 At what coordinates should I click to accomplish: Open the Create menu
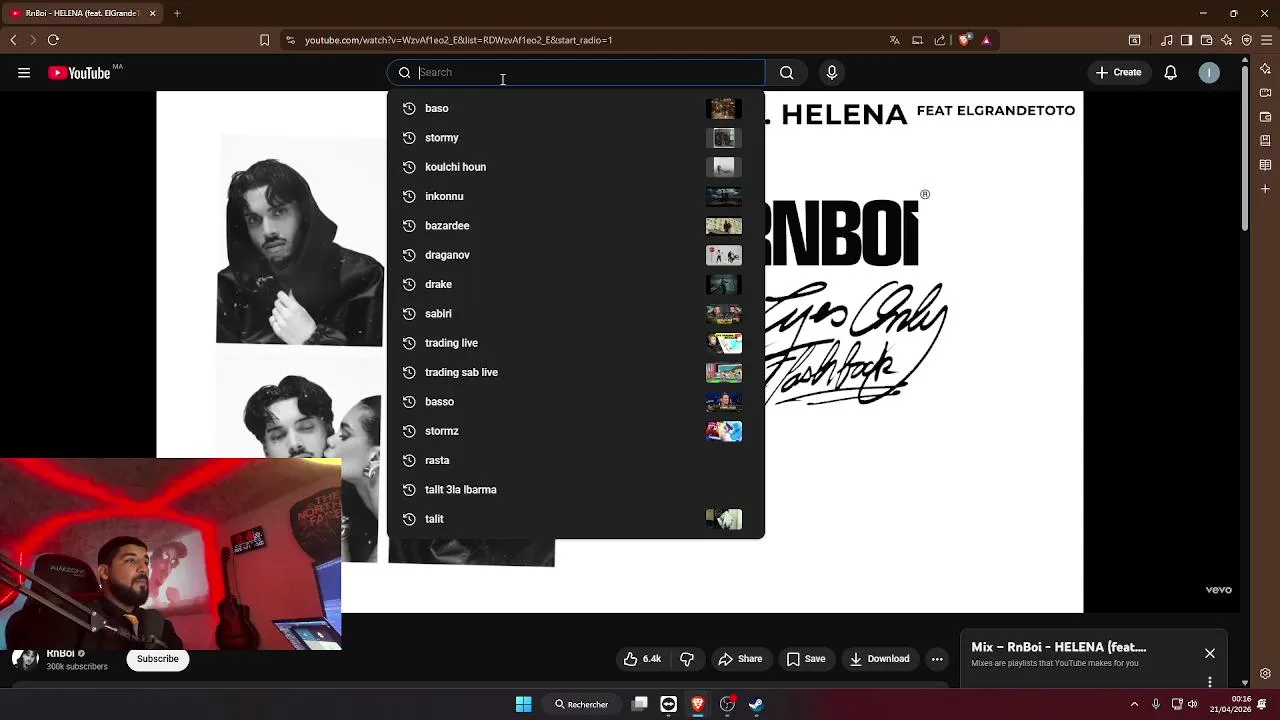click(x=1118, y=72)
